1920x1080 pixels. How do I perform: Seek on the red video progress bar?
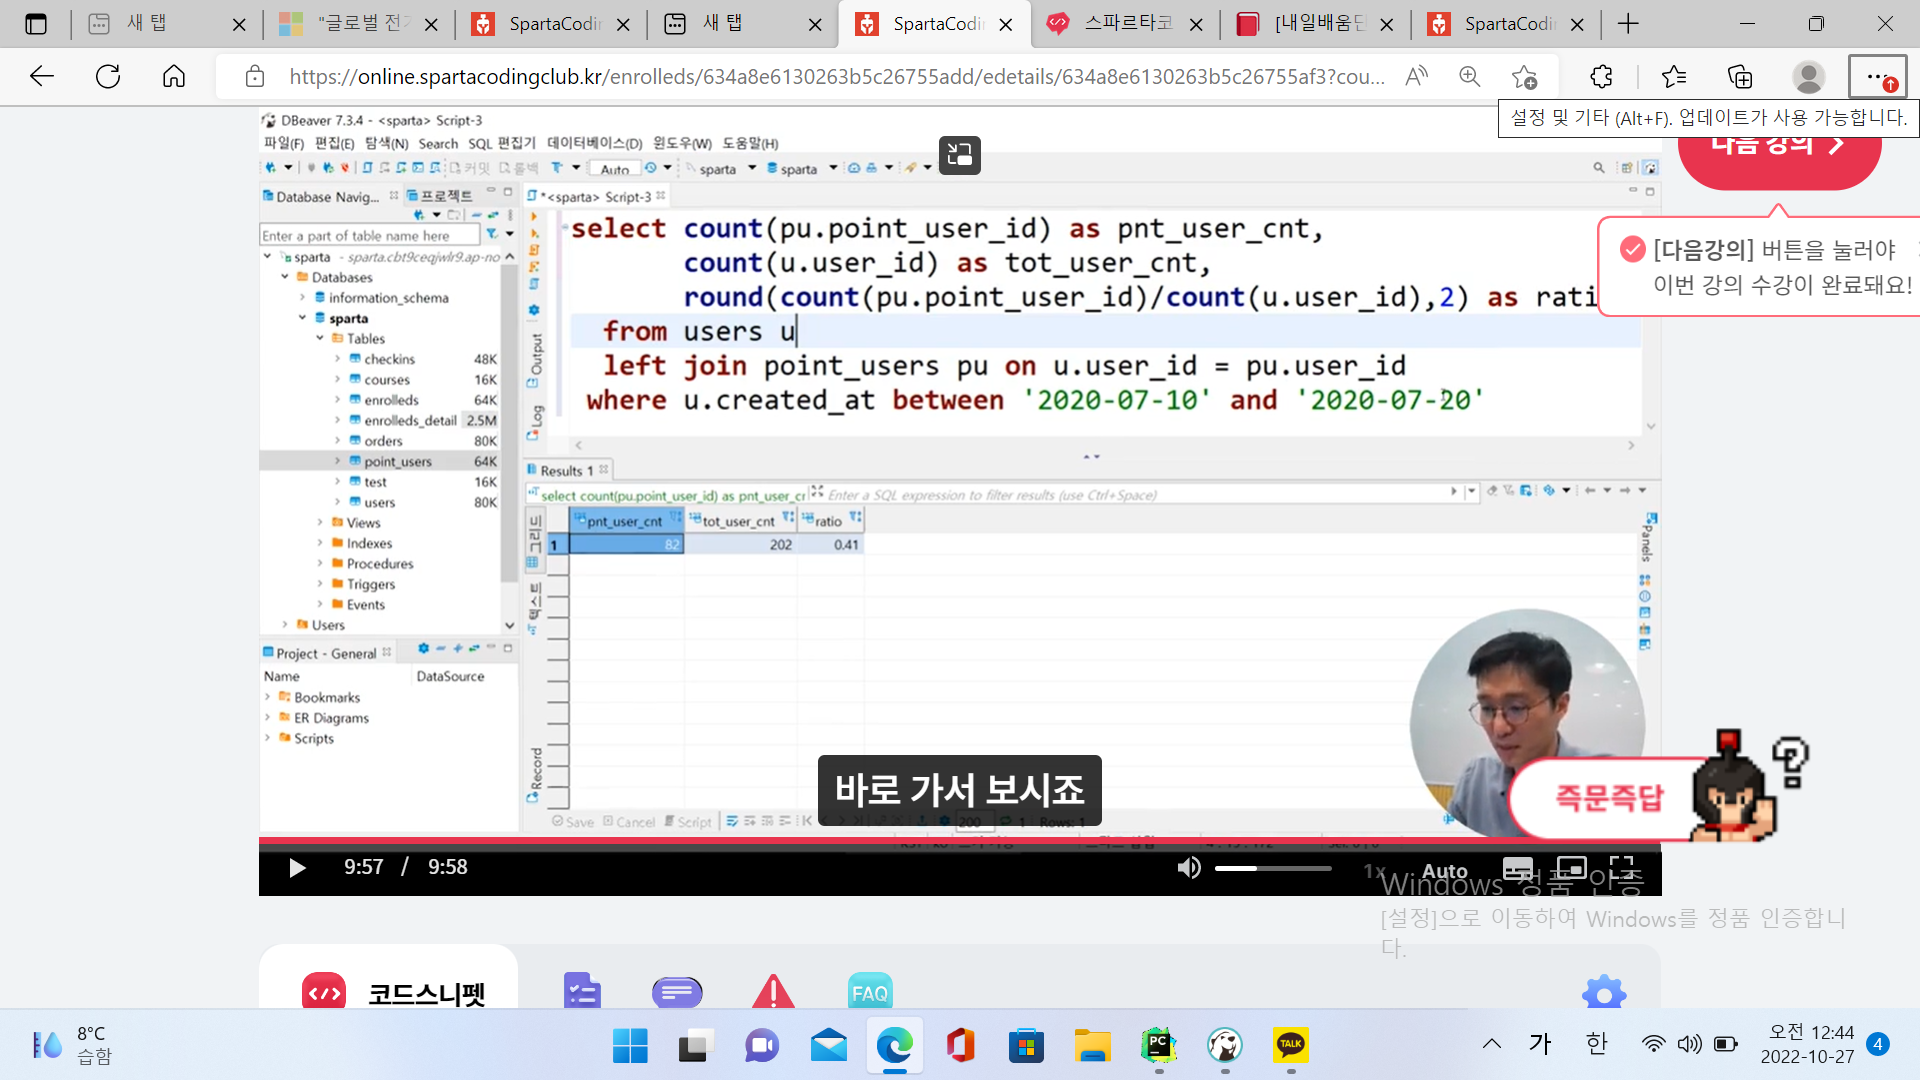tap(959, 841)
